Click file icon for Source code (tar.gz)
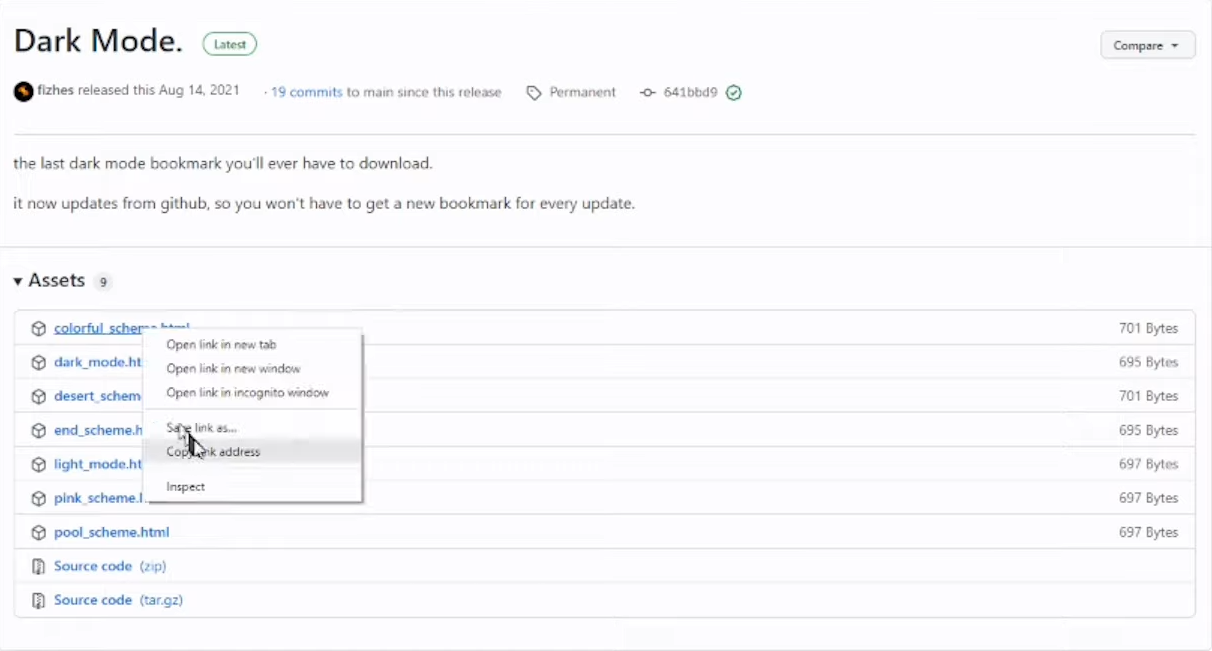 tap(38, 601)
